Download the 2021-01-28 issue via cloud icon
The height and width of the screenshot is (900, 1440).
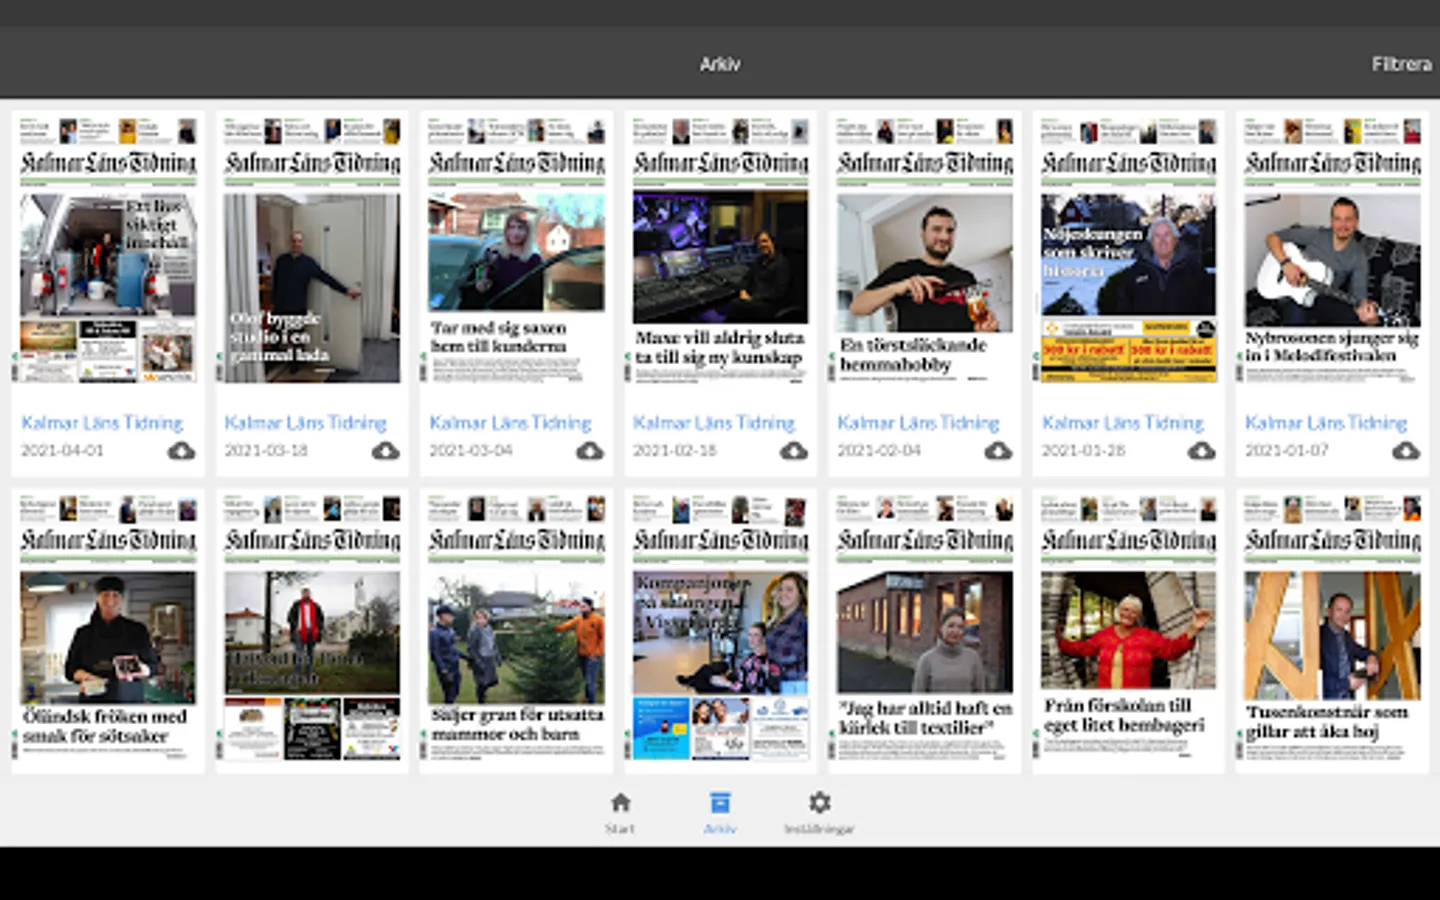(1202, 451)
